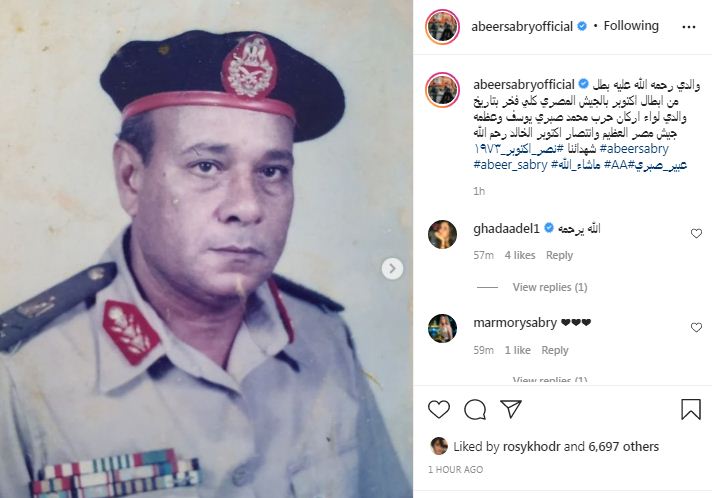The width and height of the screenshot is (712, 498).
Task: Share the post via paper plane icon
Action: [511, 409]
